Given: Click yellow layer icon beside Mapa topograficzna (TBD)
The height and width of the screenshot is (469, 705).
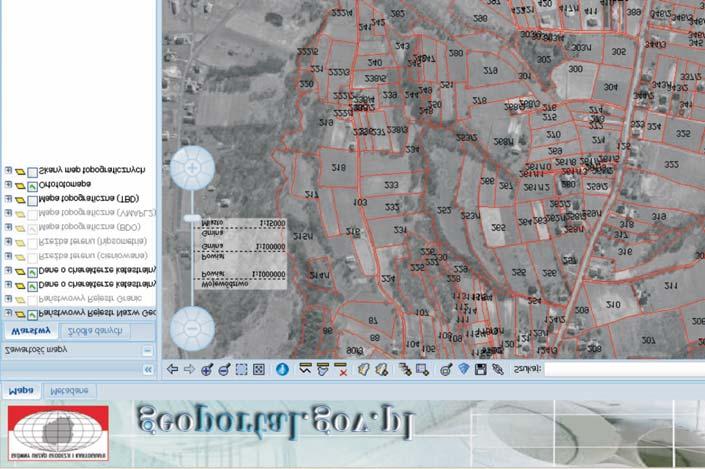Looking at the screenshot, I should pos(20,200).
